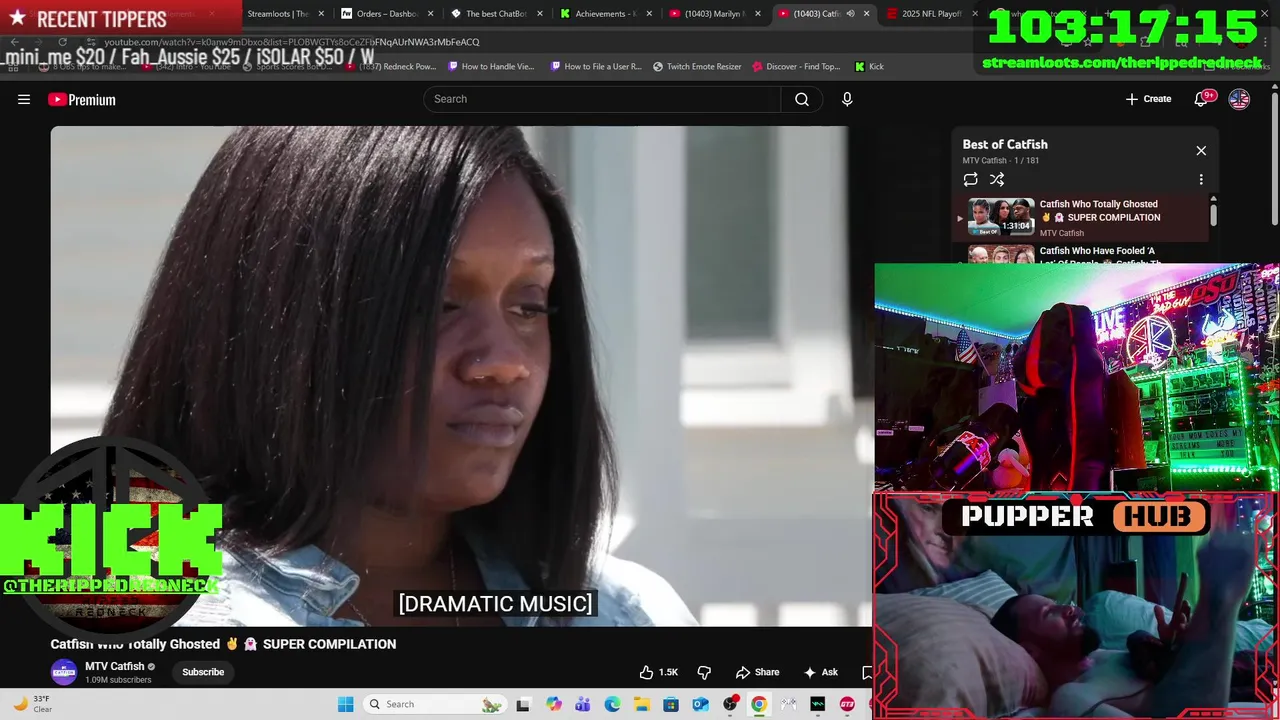
Task: Open MTV Catfish channel name link
Action: coord(115,666)
